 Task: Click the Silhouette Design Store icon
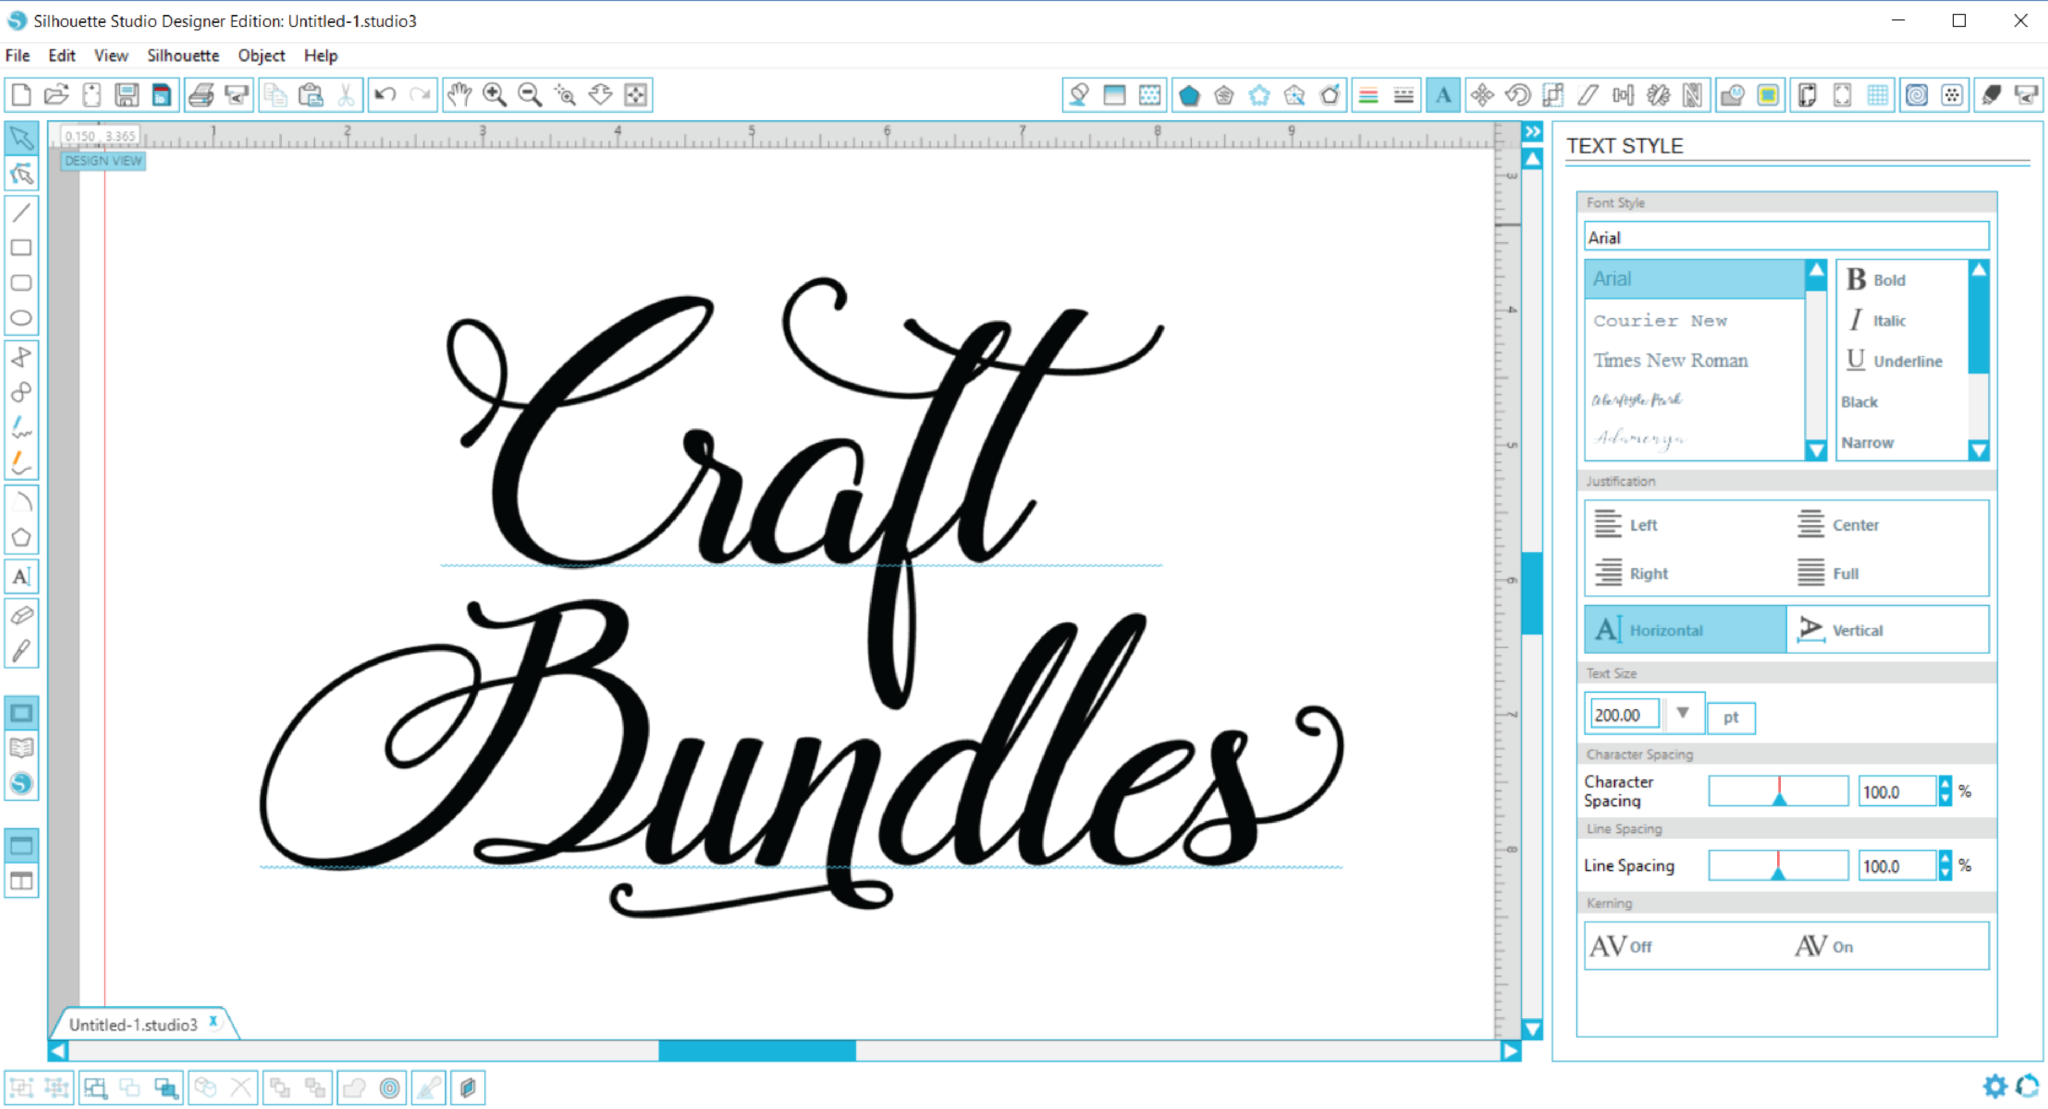[x=21, y=784]
